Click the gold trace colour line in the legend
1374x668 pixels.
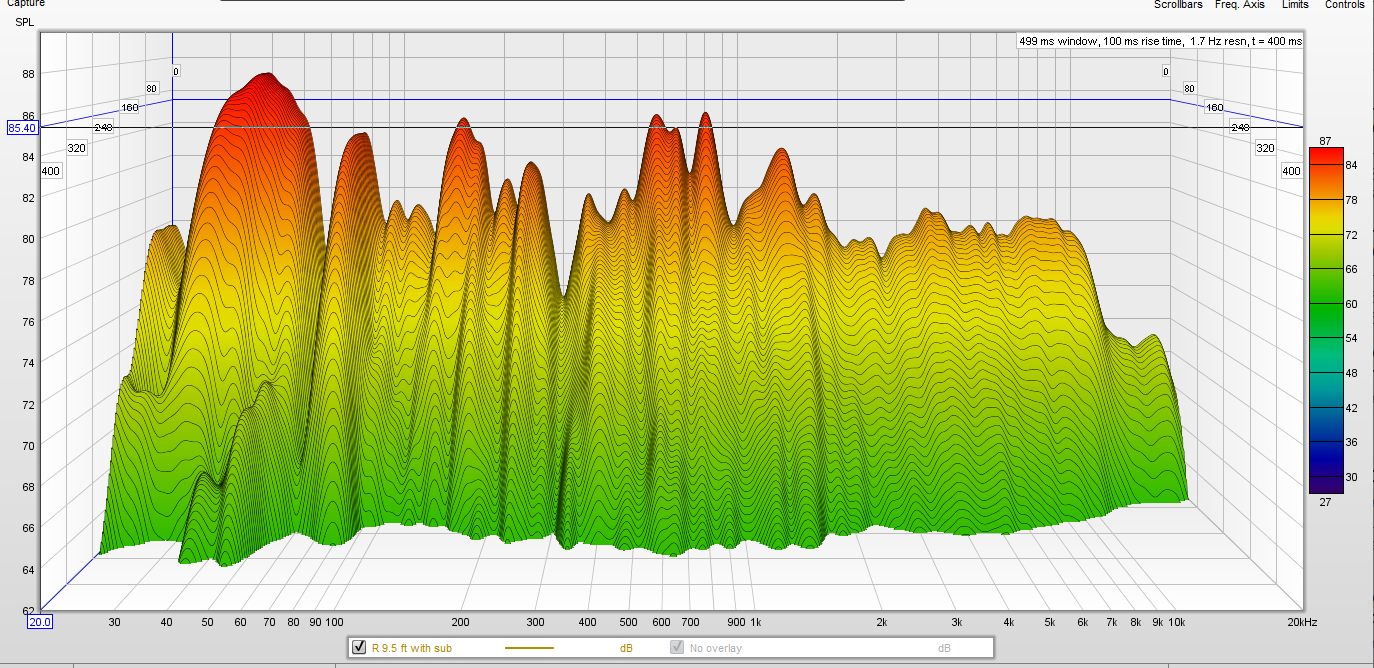click(529, 648)
